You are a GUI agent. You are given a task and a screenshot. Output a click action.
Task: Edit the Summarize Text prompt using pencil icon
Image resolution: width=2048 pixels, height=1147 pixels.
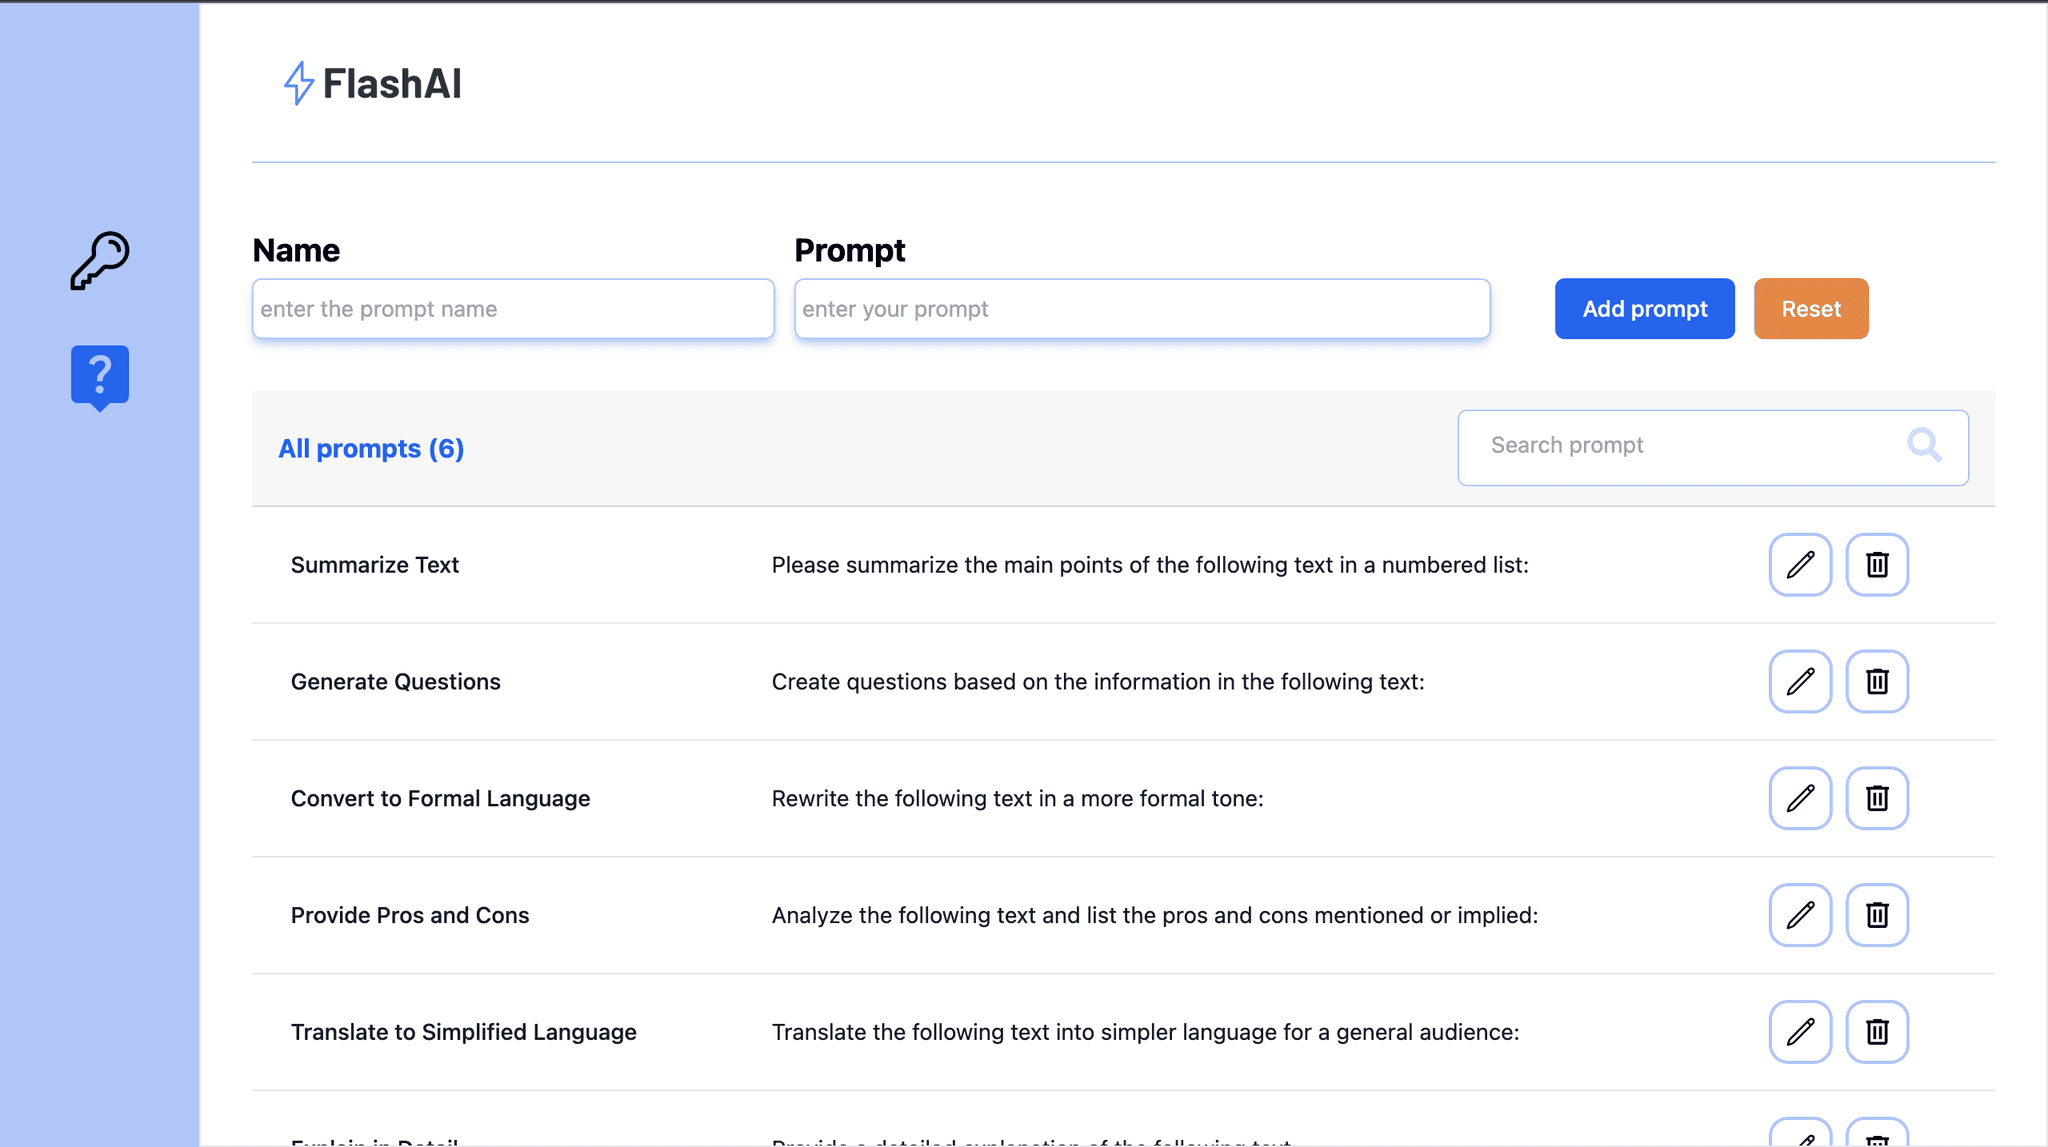[x=1800, y=565]
